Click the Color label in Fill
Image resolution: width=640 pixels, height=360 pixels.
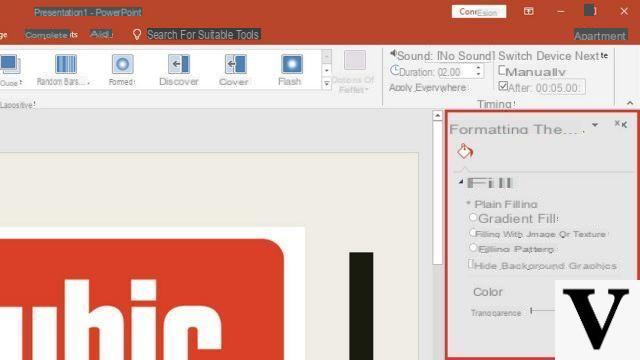(x=488, y=292)
